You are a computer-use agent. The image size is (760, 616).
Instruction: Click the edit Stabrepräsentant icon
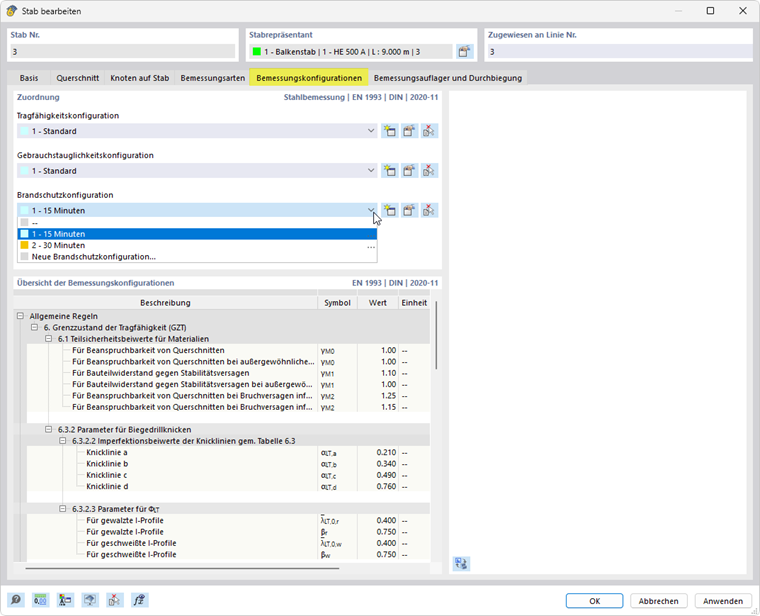(464, 51)
